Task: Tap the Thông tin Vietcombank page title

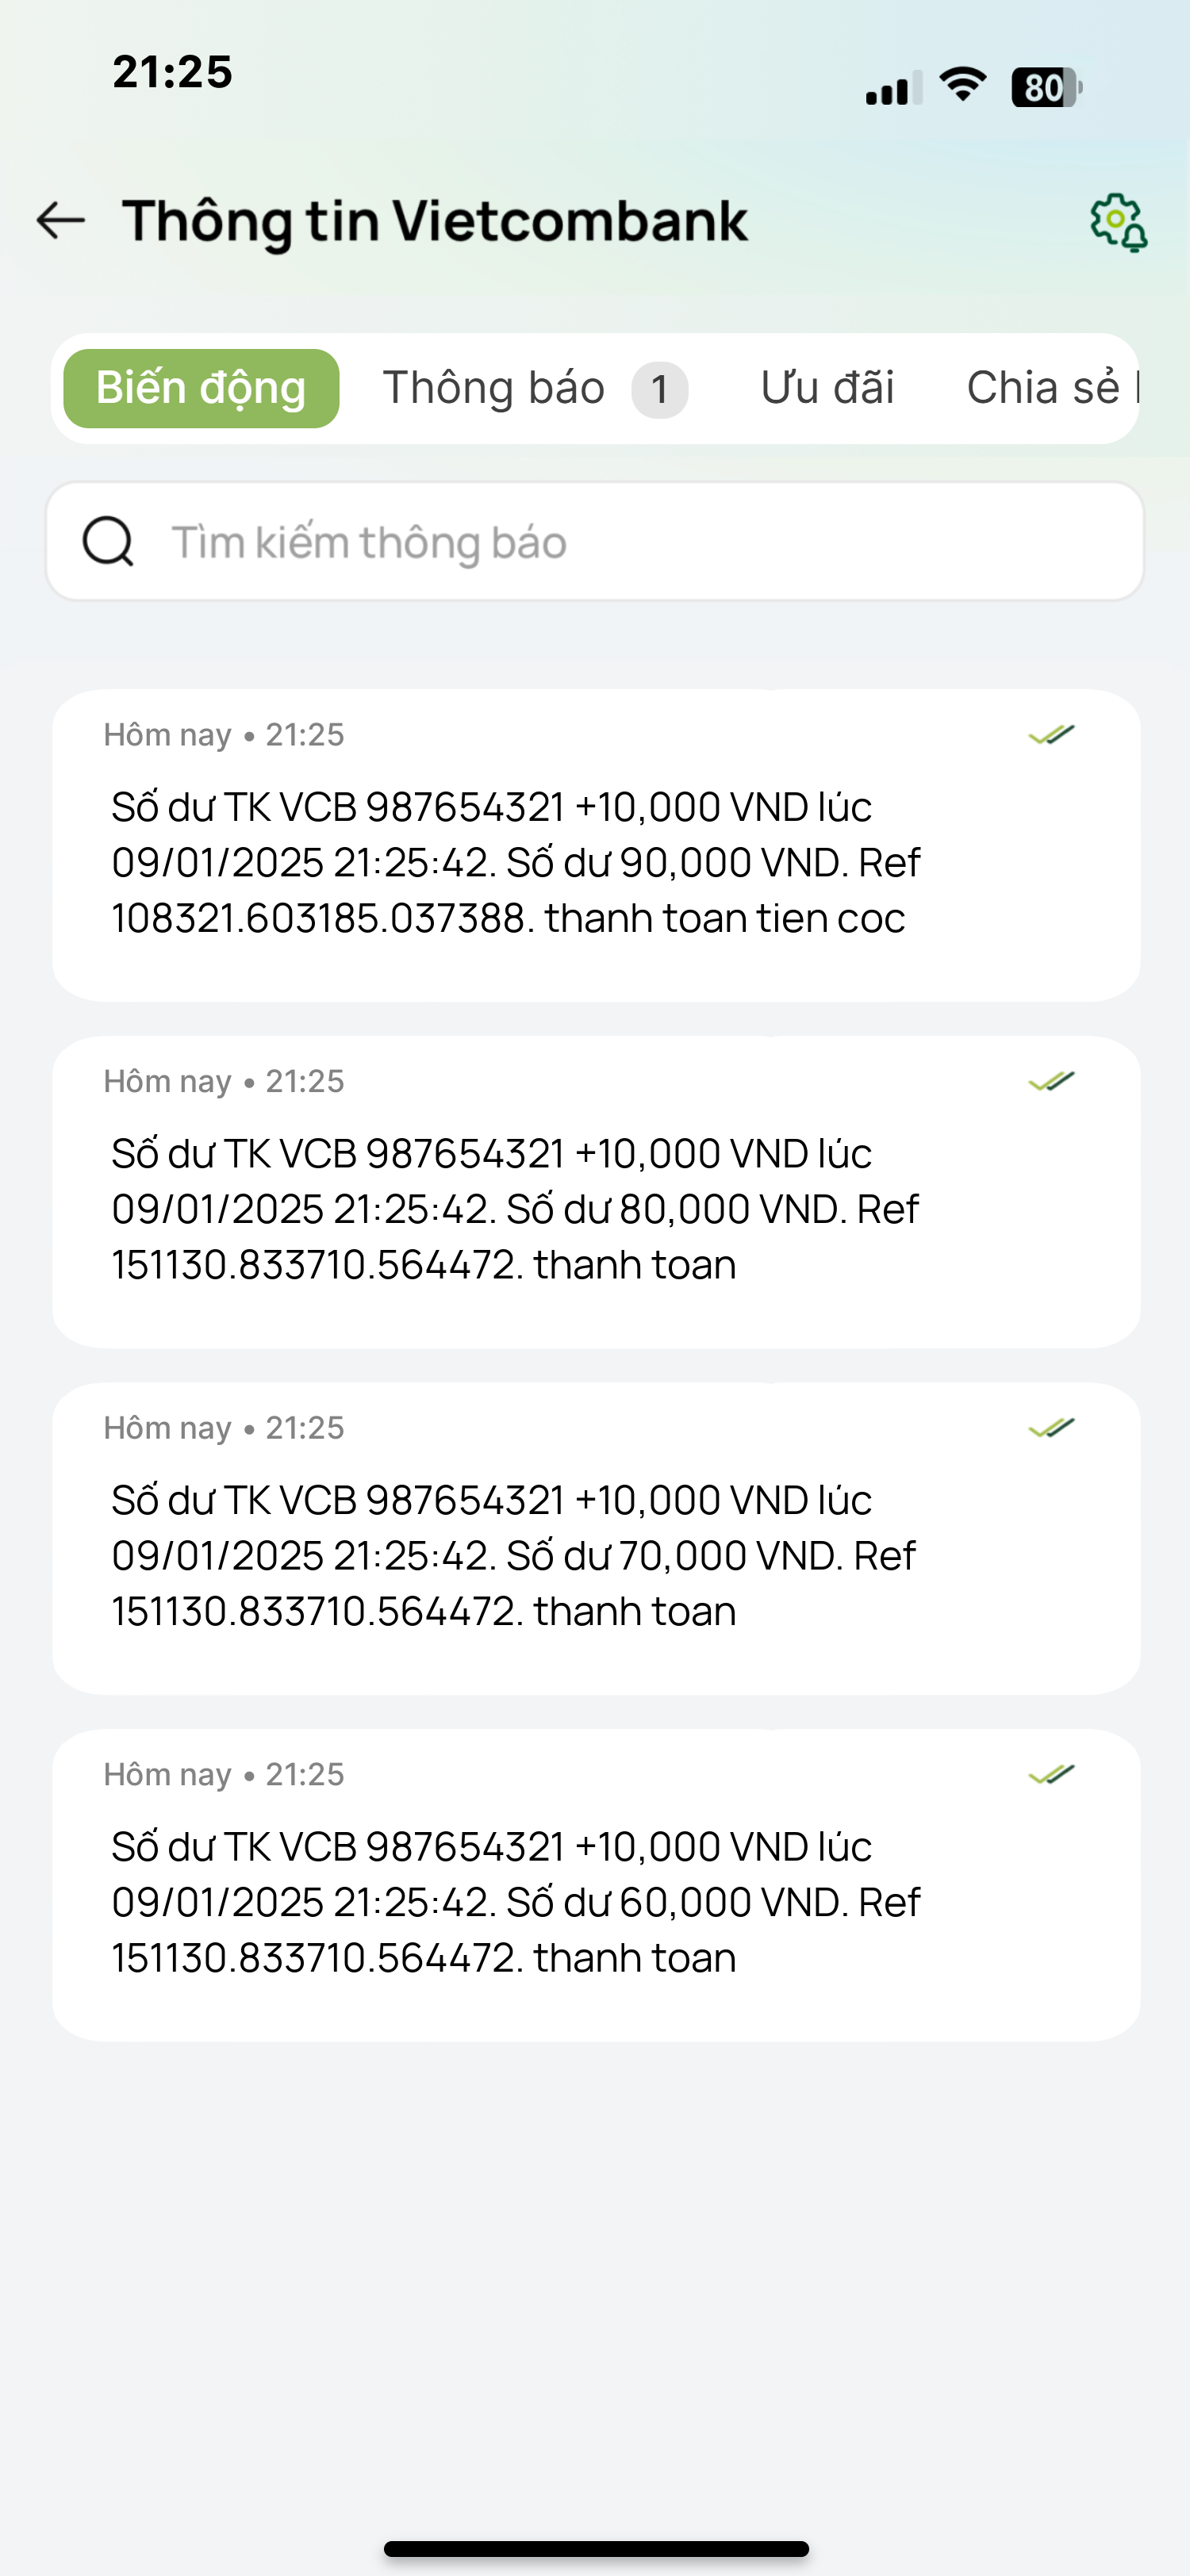Action: 435,221
